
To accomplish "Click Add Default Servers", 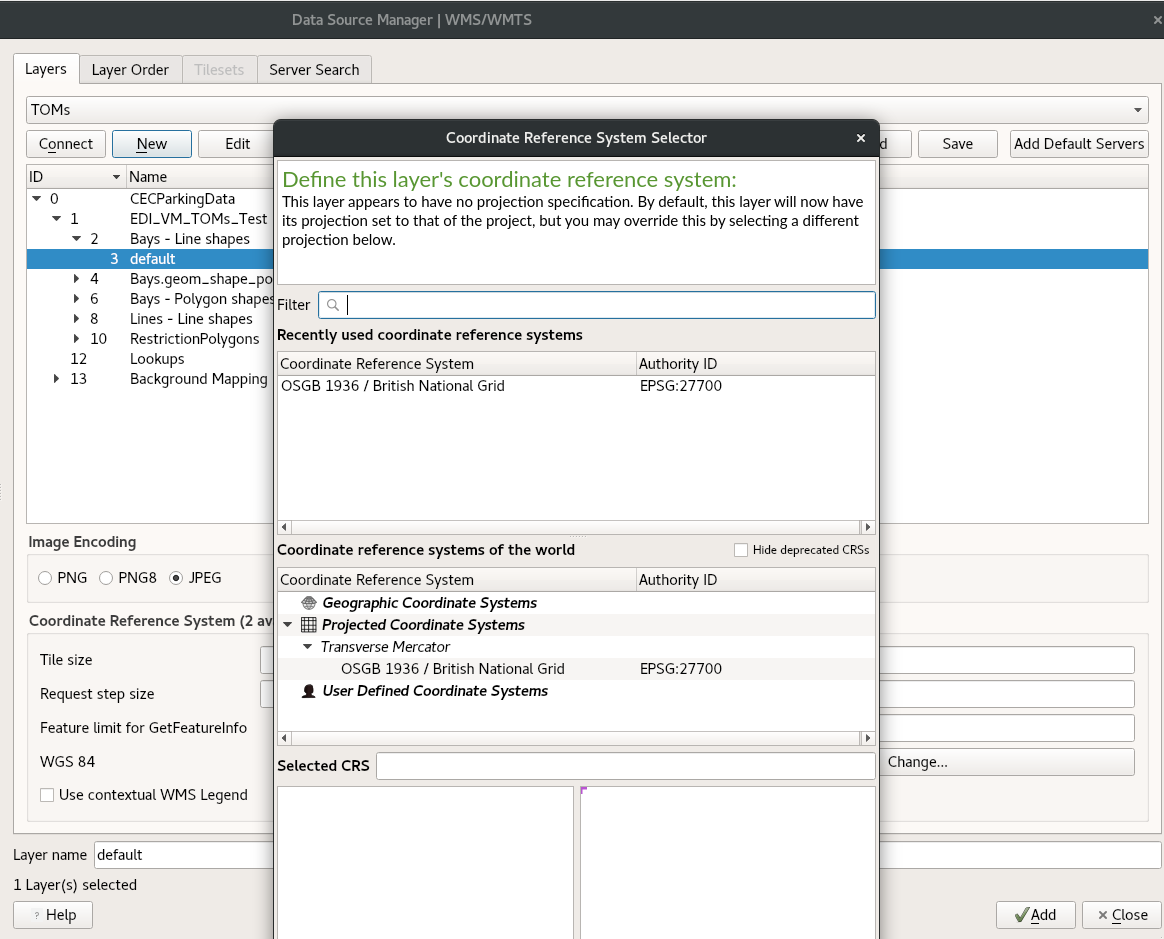I will click(1079, 144).
